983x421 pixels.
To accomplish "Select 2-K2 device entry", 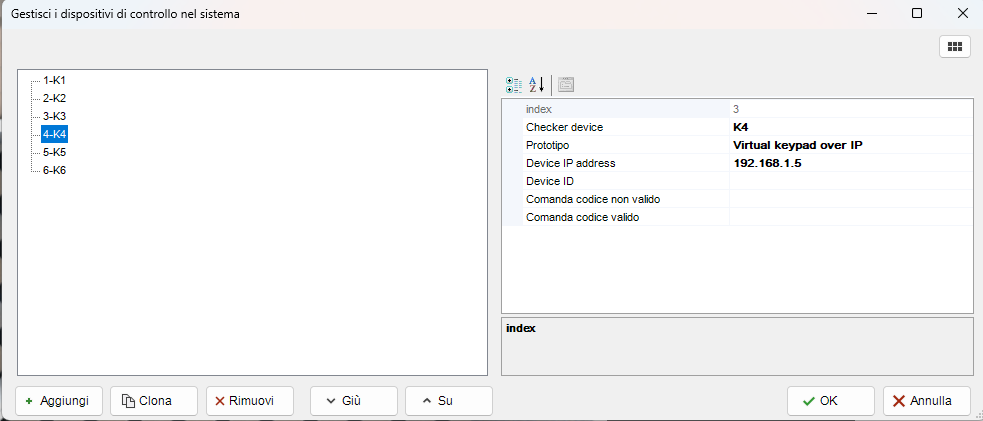I will coord(54,98).
